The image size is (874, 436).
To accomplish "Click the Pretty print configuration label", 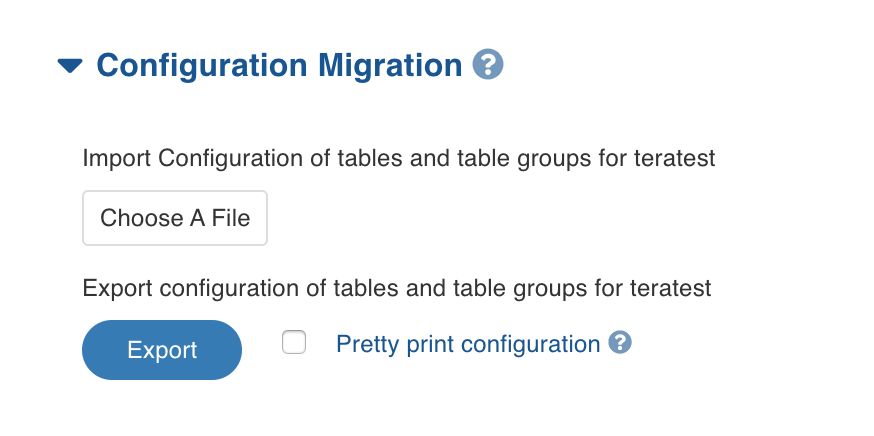I will click(x=468, y=344).
